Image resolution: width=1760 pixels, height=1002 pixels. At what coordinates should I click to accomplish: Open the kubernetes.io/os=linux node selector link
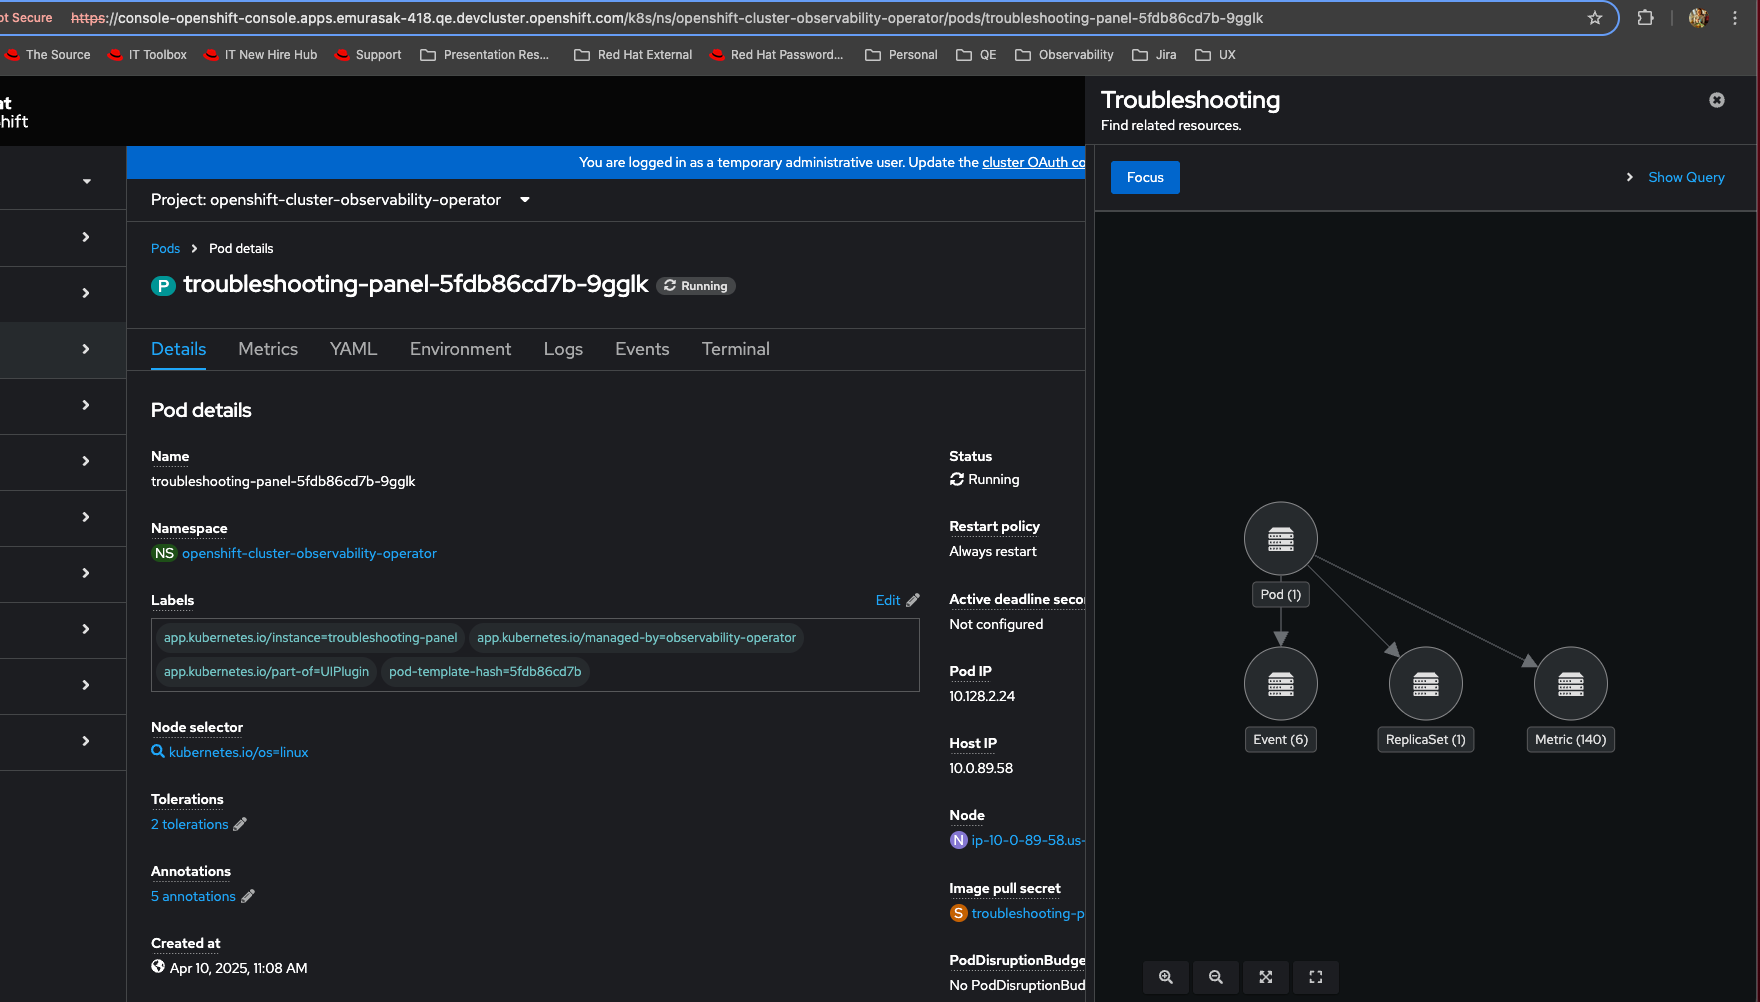click(x=238, y=752)
